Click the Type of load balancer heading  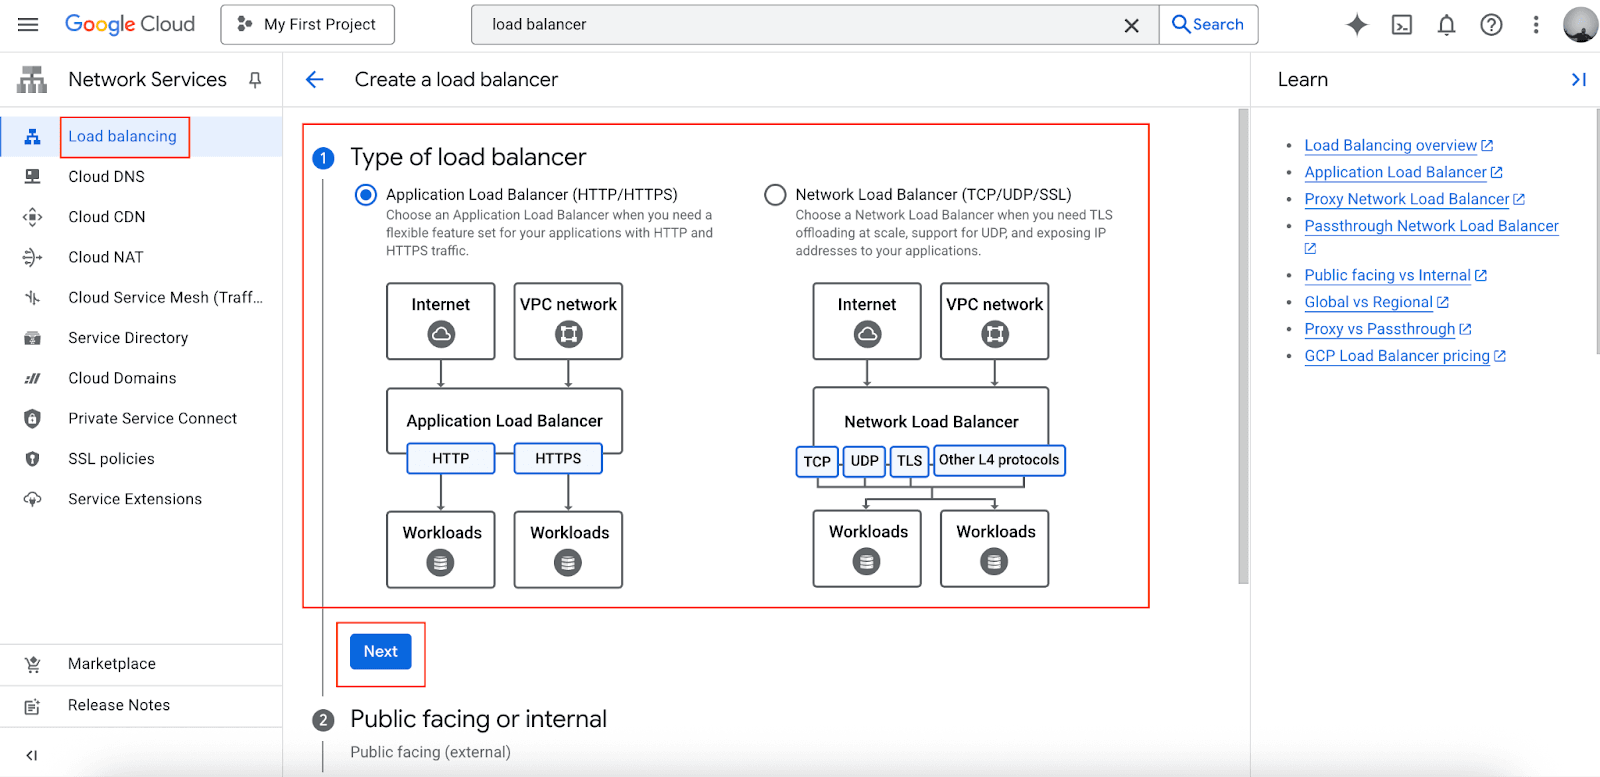pos(468,157)
